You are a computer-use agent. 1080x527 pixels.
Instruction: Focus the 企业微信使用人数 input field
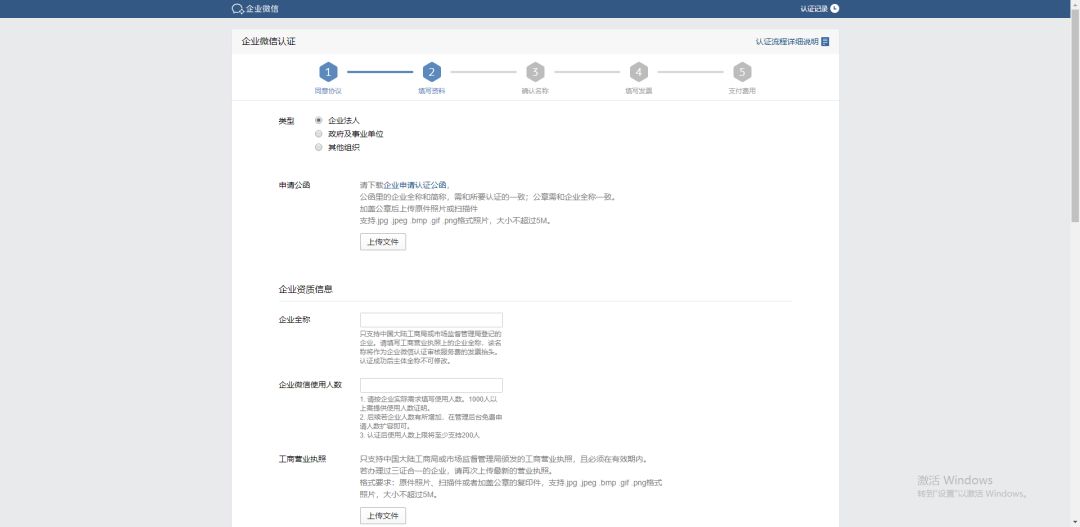click(x=431, y=385)
